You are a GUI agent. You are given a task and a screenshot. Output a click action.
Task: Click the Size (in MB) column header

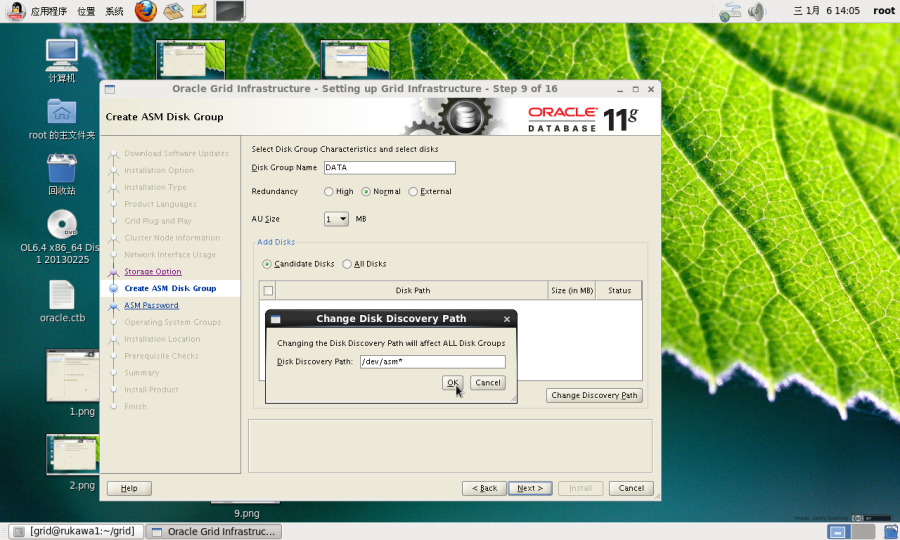click(x=572, y=290)
